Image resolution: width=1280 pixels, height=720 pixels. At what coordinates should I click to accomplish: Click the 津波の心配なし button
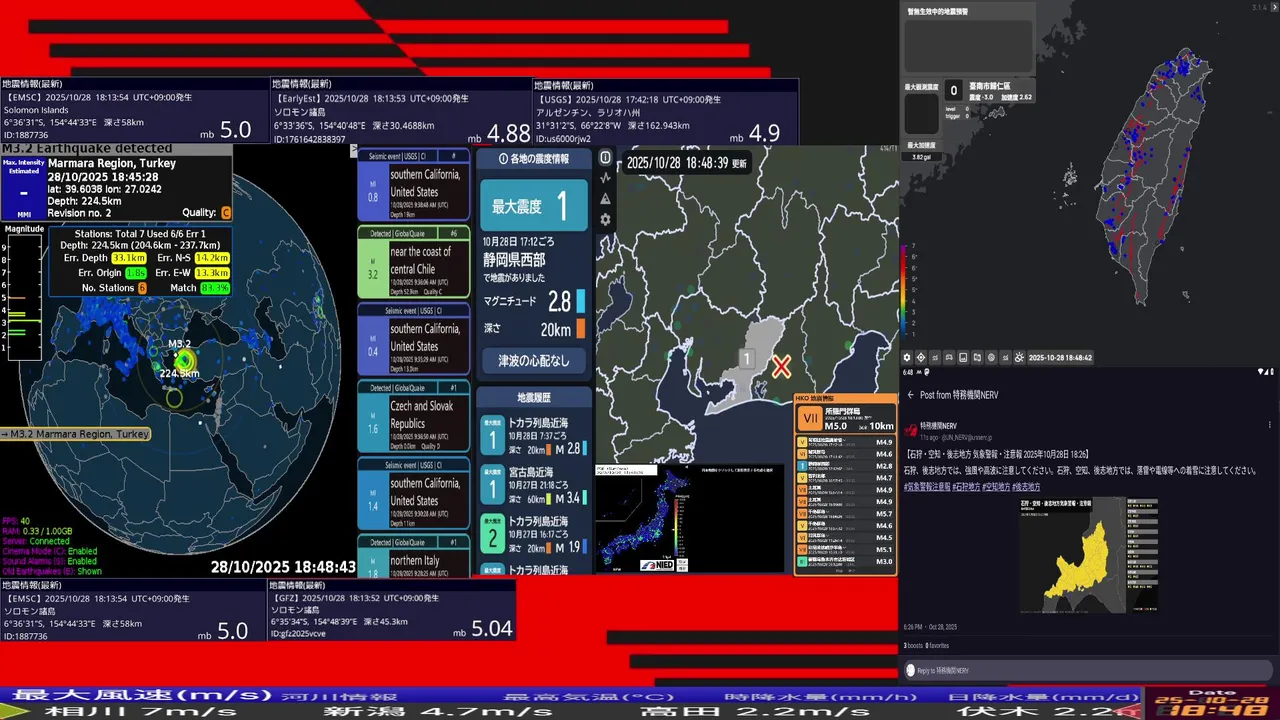[x=533, y=360]
